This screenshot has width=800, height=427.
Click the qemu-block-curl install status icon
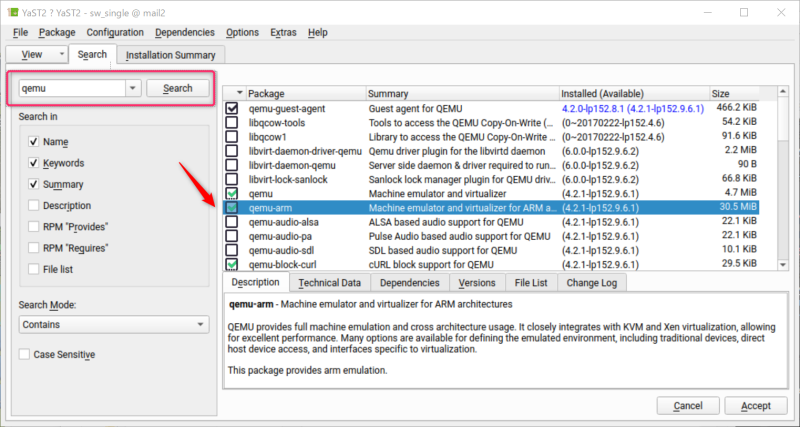click(232, 264)
